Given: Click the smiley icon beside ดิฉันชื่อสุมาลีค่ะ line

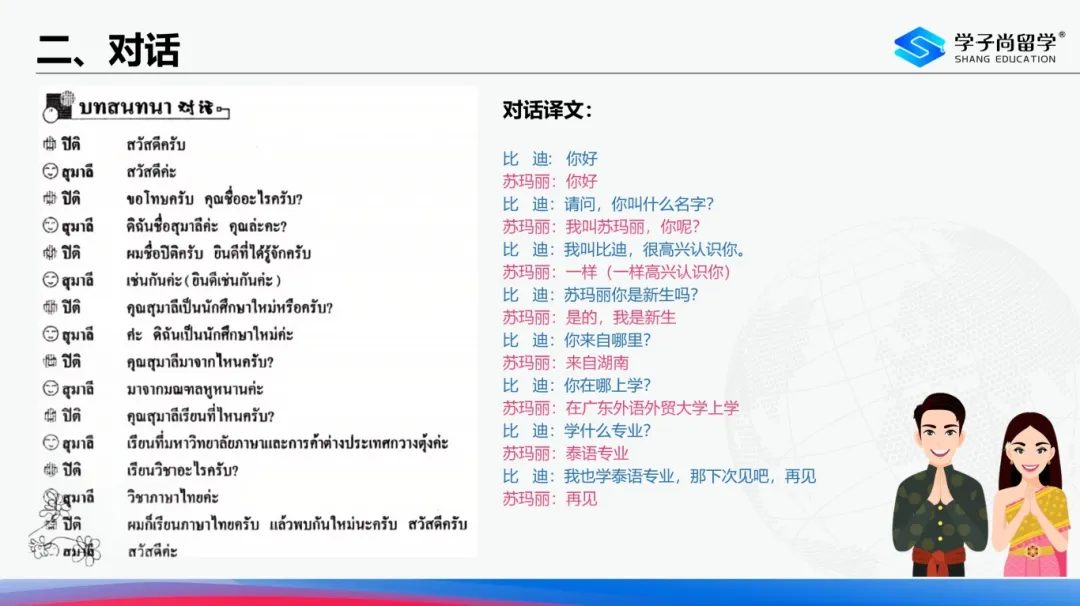Looking at the screenshot, I should (50, 226).
